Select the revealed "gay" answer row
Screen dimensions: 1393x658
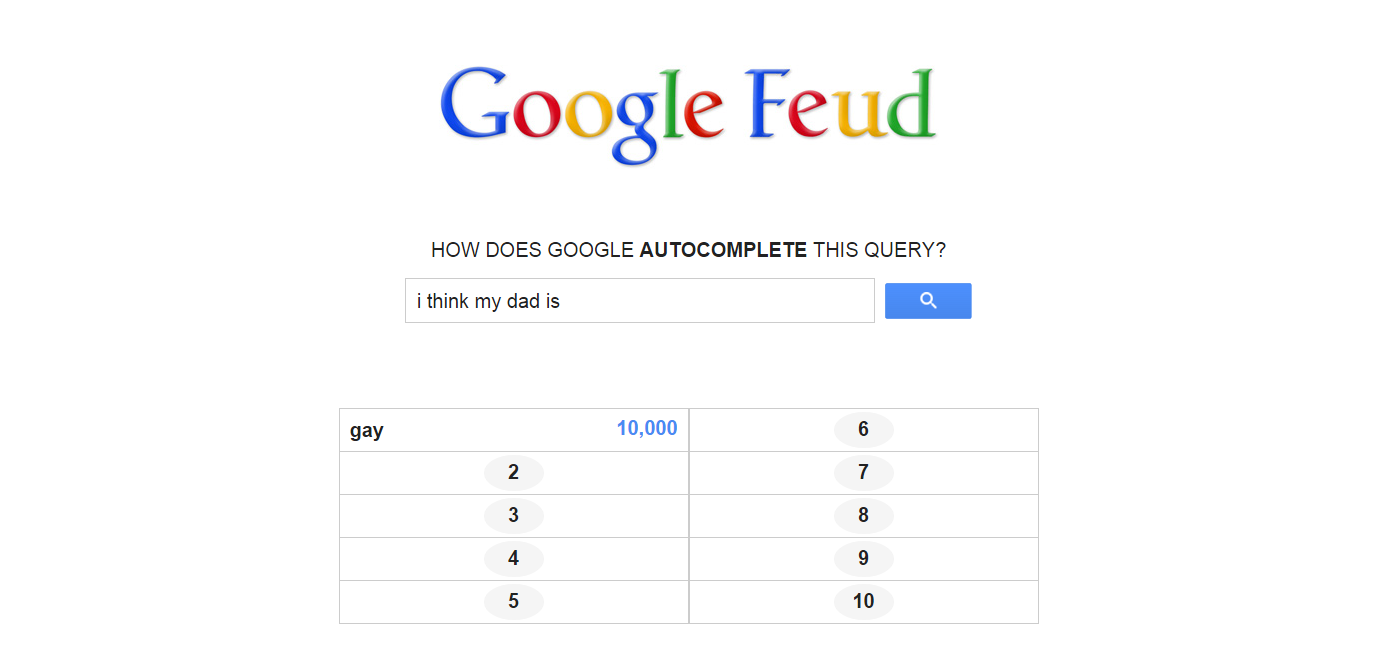(514, 430)
